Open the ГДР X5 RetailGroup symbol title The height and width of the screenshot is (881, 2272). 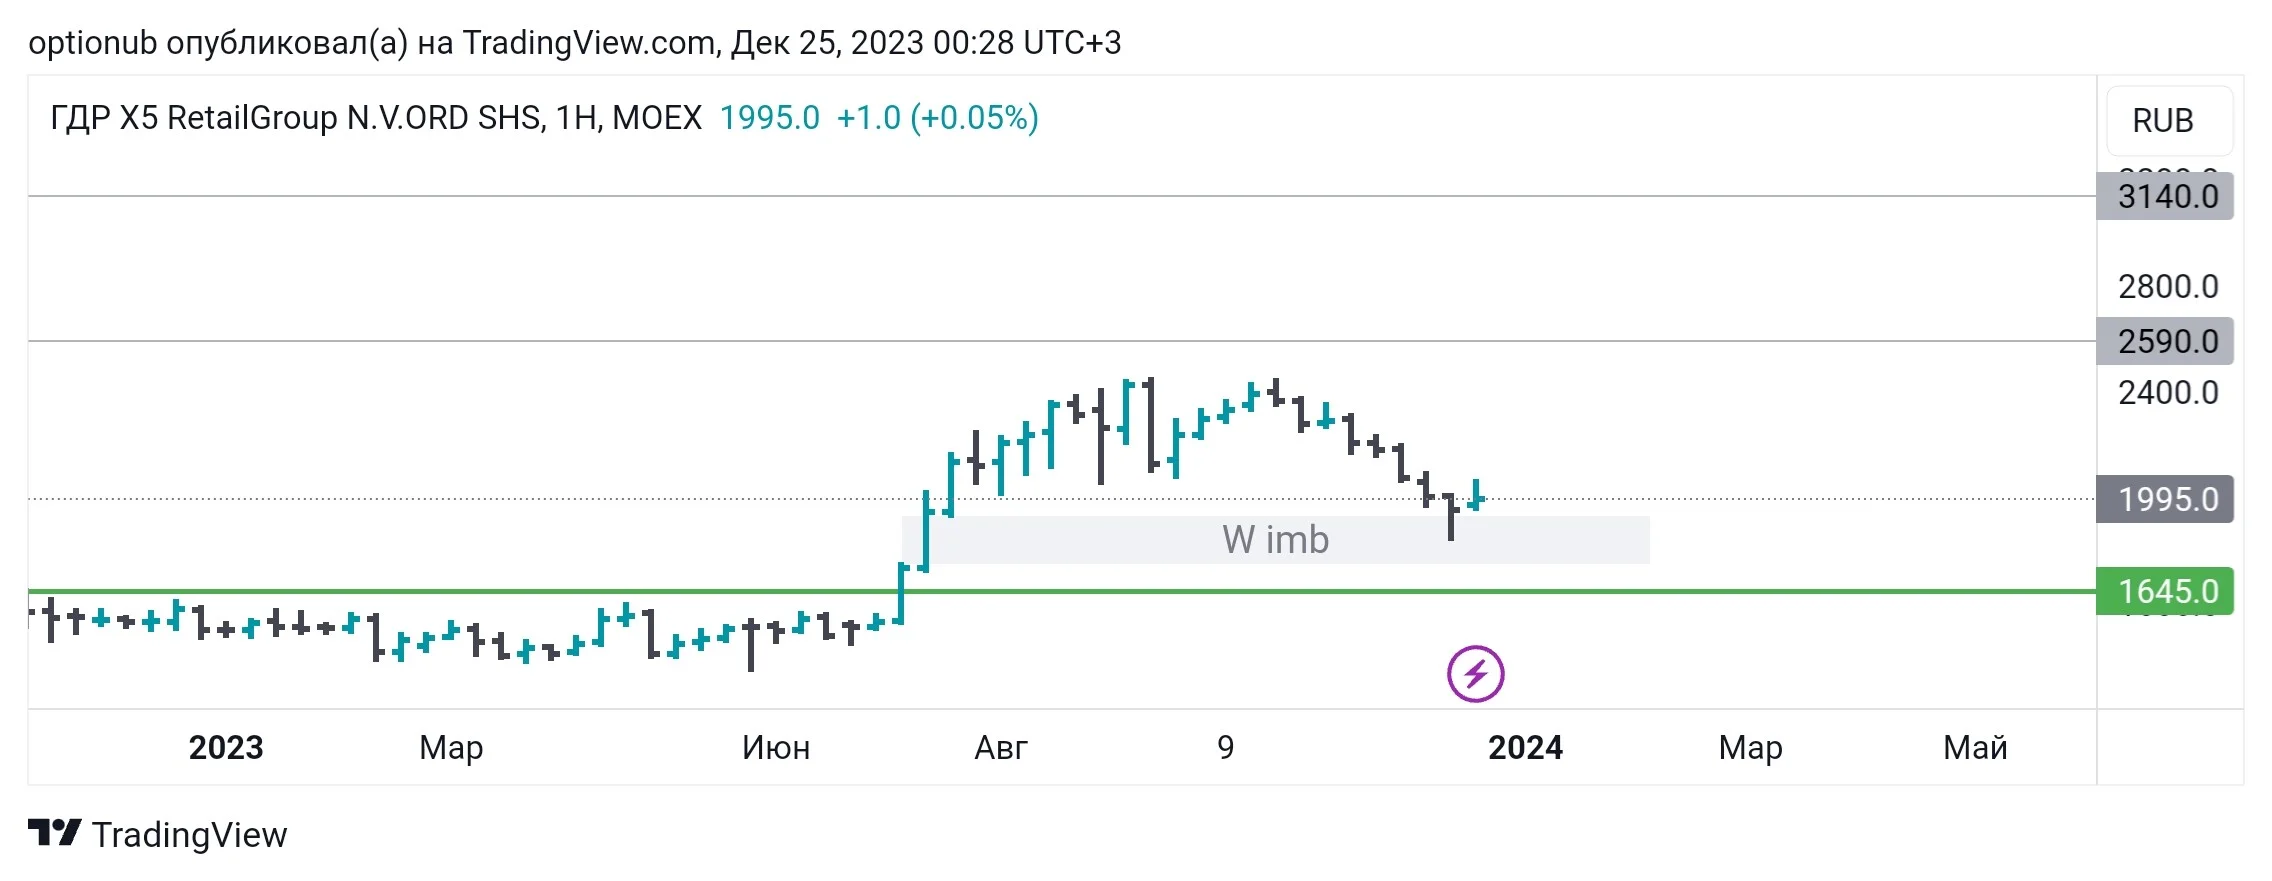376,118
